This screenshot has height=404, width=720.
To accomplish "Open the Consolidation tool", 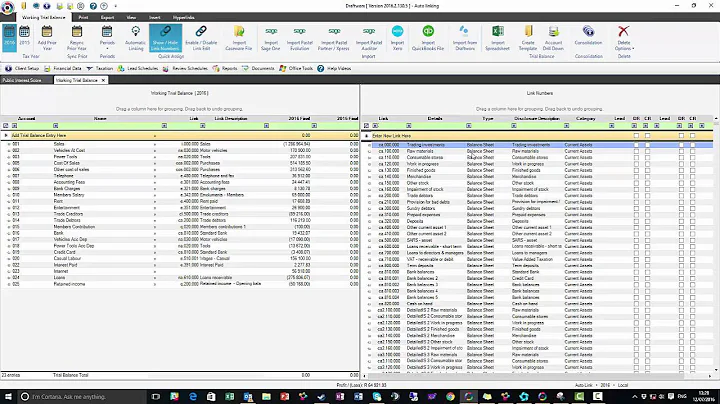I will tap(588, 36).
